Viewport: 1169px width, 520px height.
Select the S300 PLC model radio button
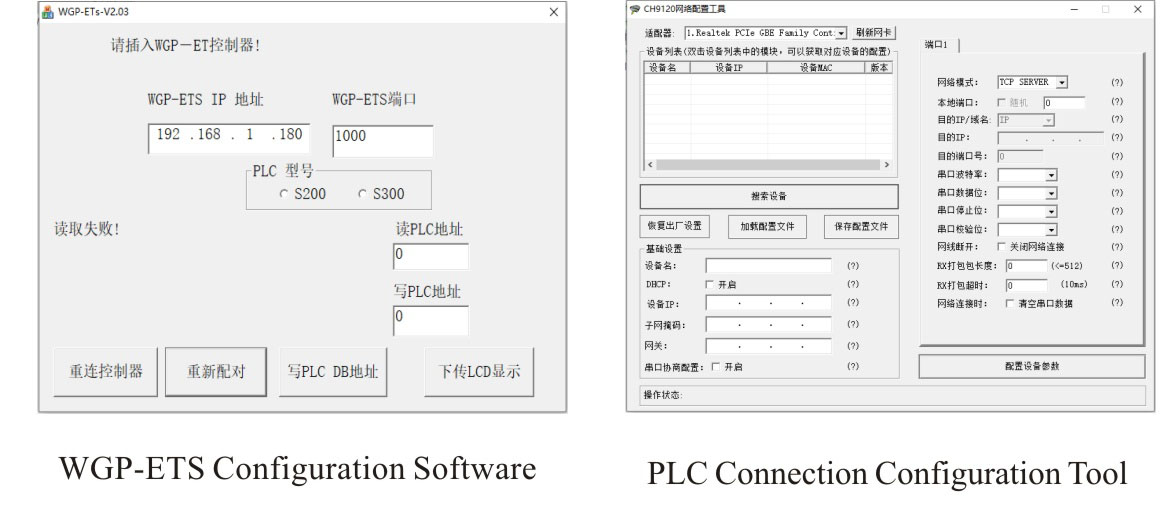(x=362, y=194)
